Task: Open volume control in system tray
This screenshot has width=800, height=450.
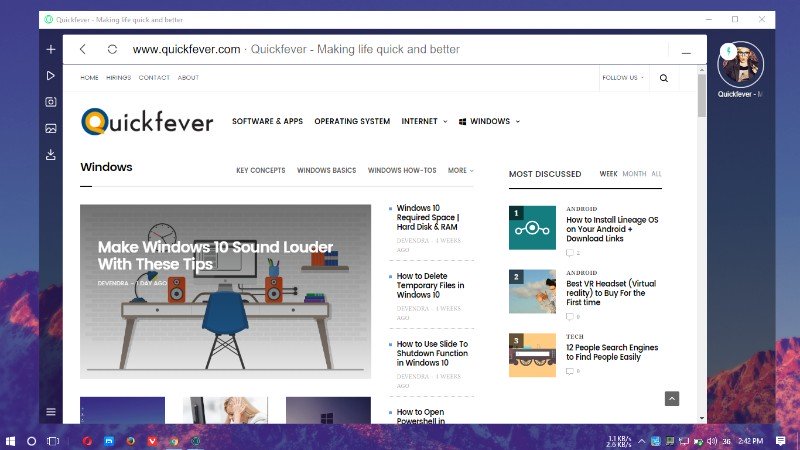Action: coord(712,441)
